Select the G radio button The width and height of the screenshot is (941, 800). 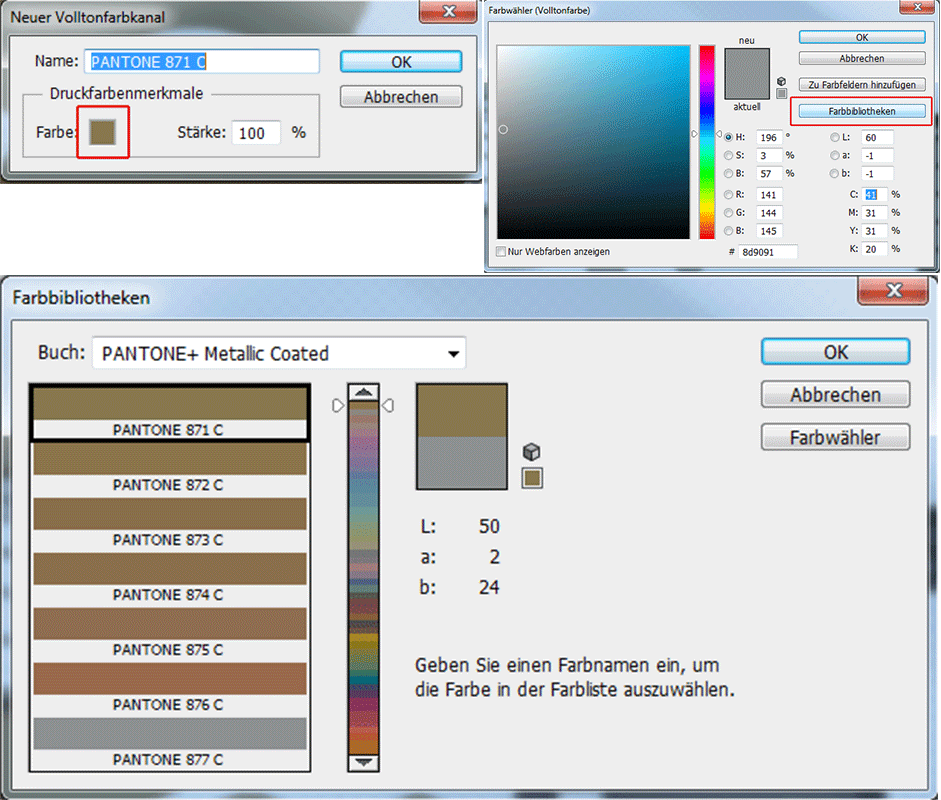(729, 212)
